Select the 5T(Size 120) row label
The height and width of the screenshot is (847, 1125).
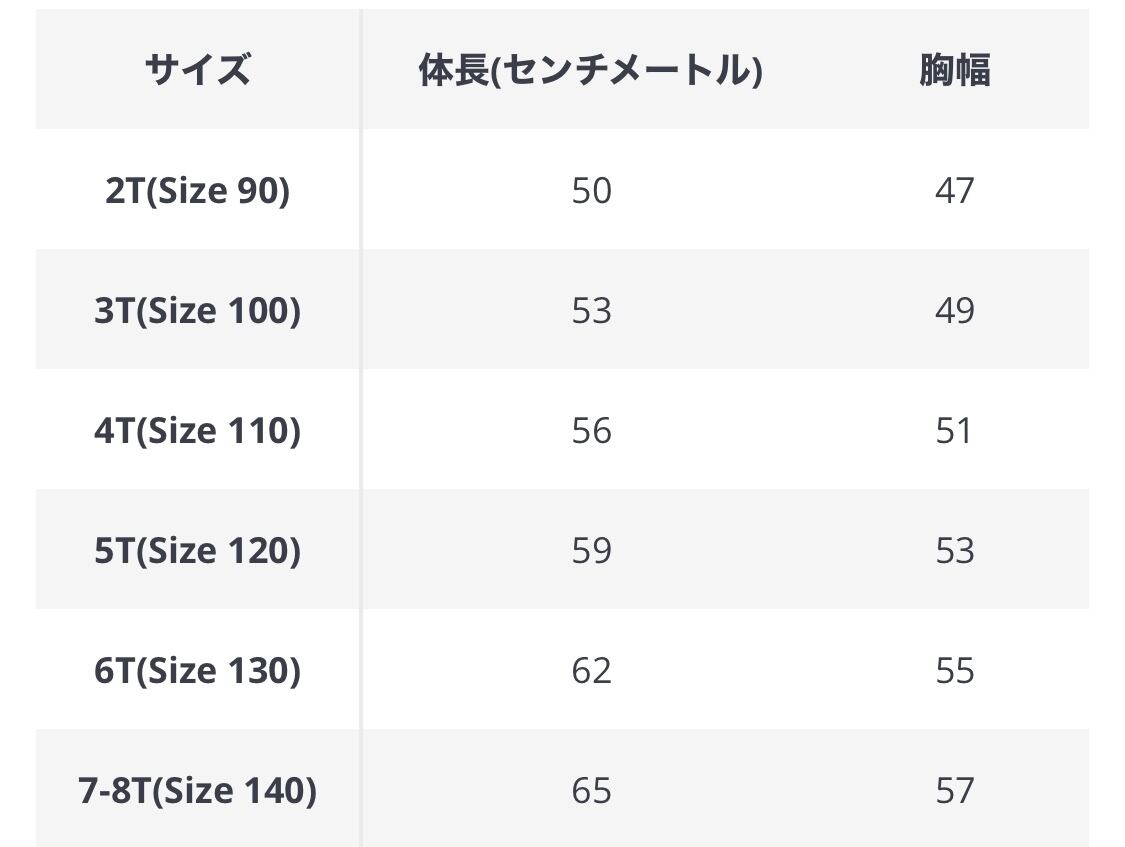click(197, 550)
